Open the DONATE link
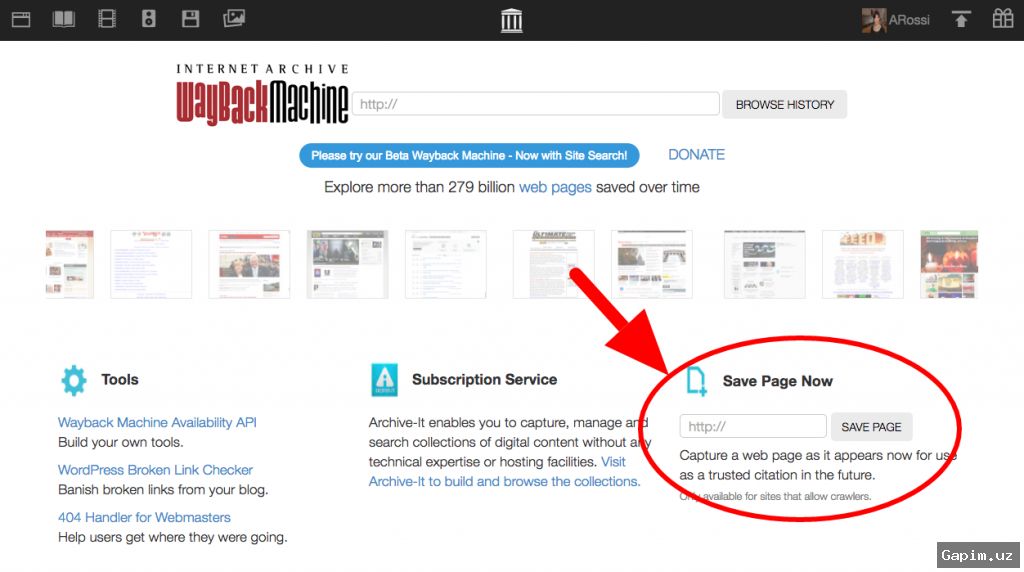This screenshot has height=572, width=1024. tap(696, 154)
